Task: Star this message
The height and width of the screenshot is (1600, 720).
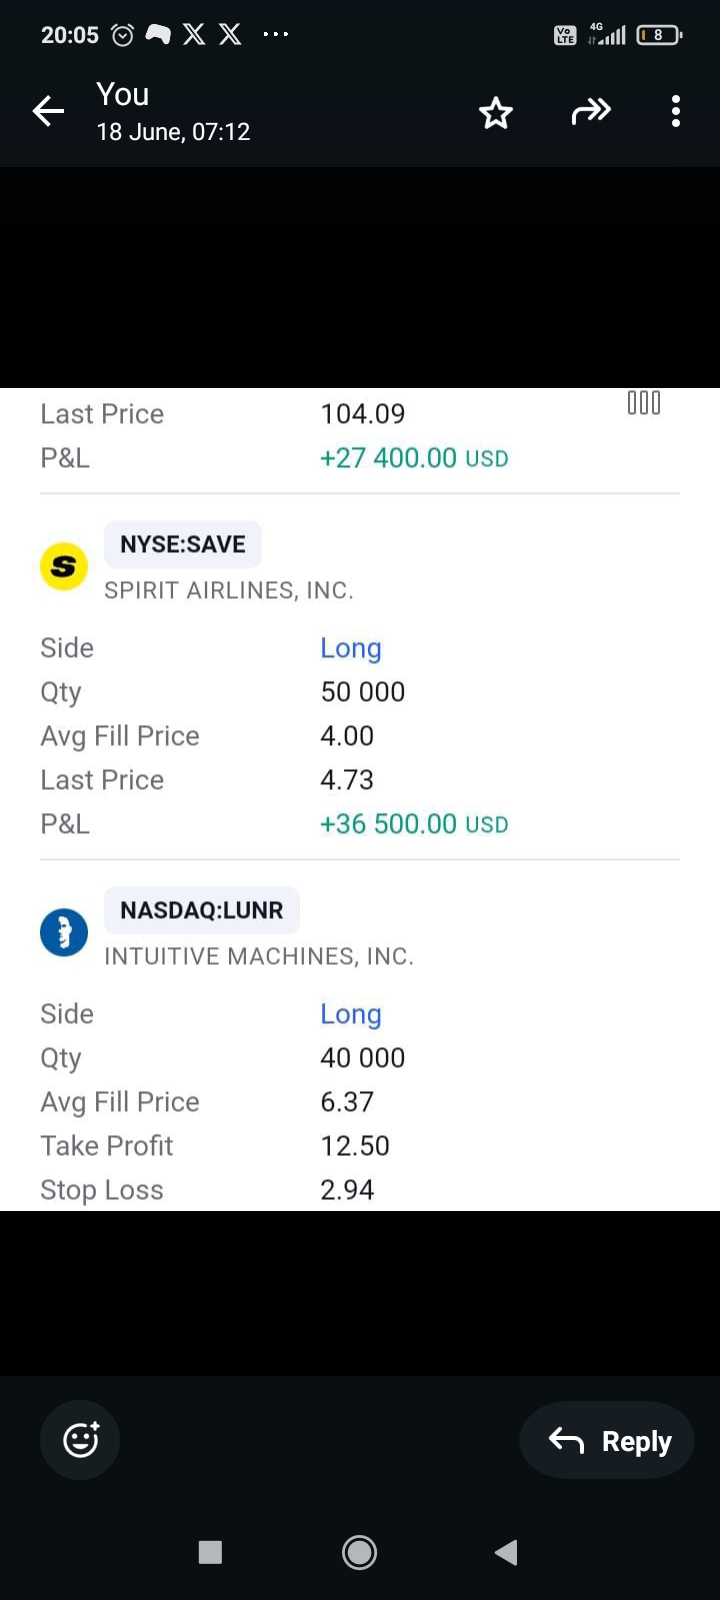Action: (496, 113)
